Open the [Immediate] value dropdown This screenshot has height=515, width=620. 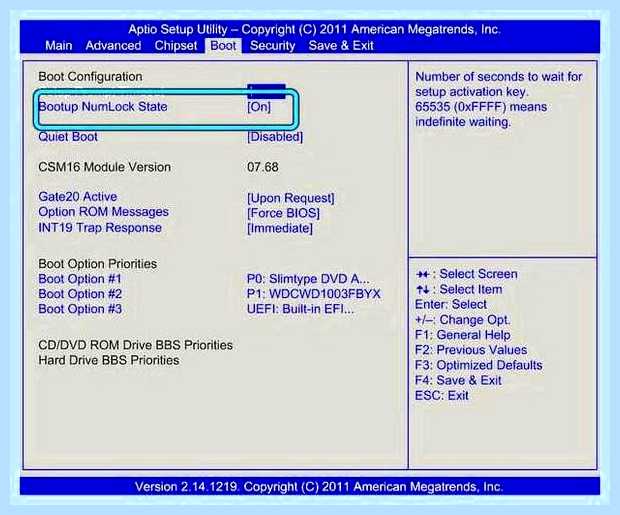click(x=280, y=228)
